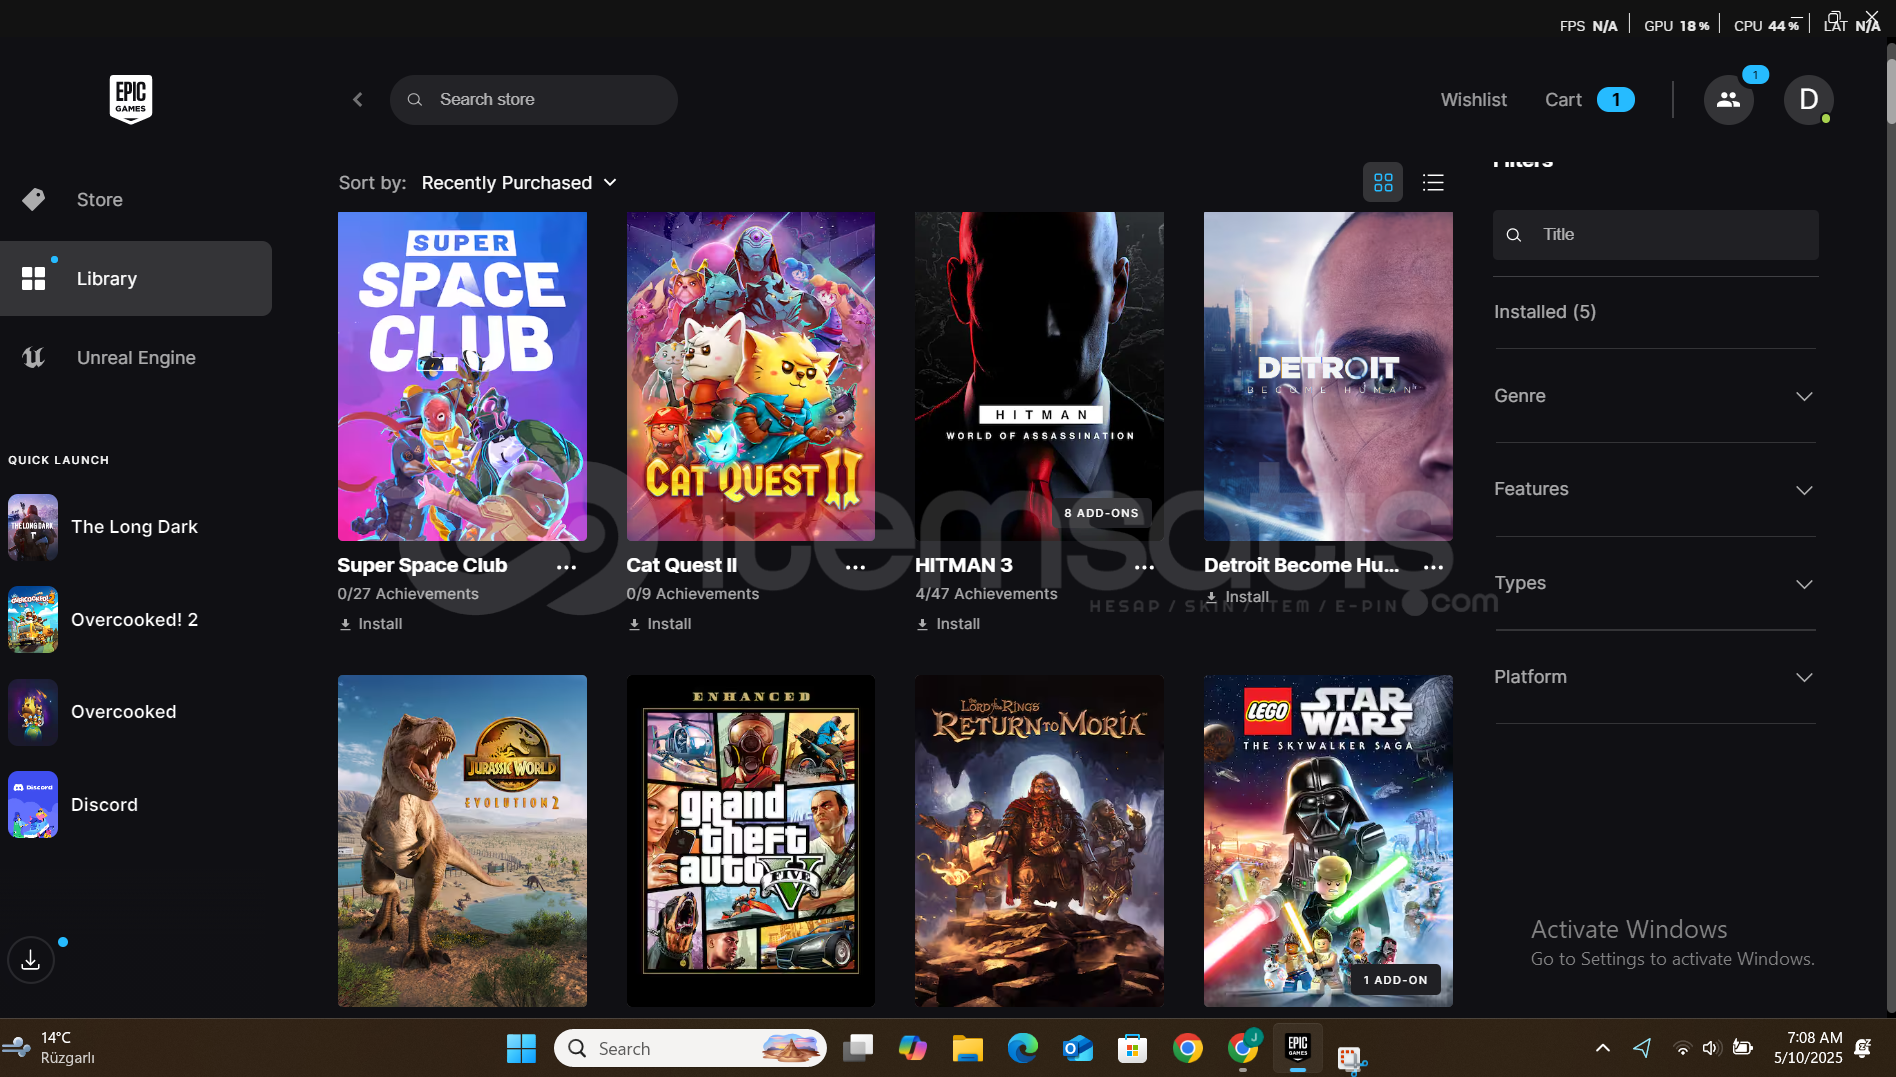Expand the Platform filter
The height and width of the screenshot is (1077, 1896).
[1655, 677]
